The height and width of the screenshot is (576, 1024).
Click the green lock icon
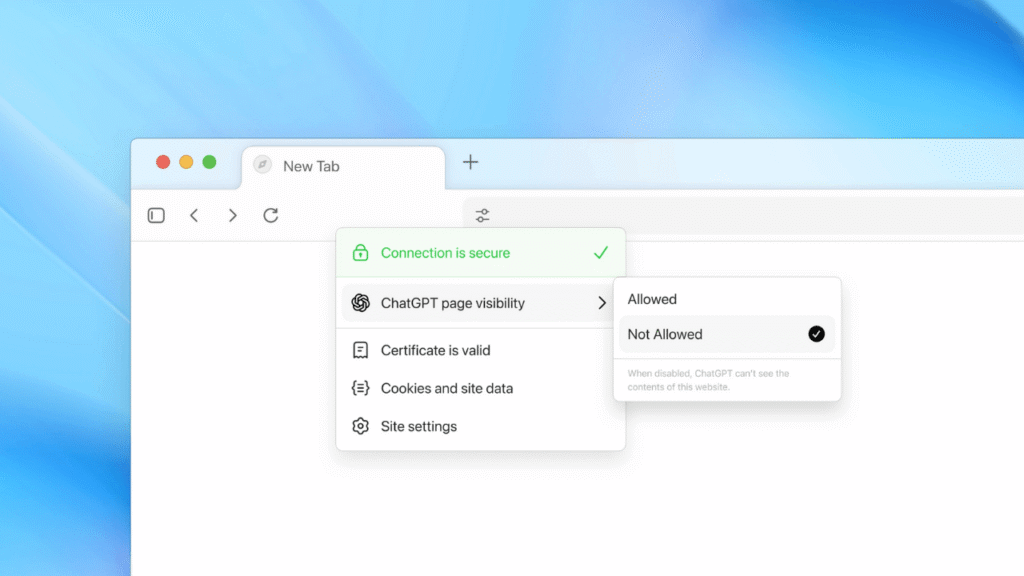coord(360,253)
